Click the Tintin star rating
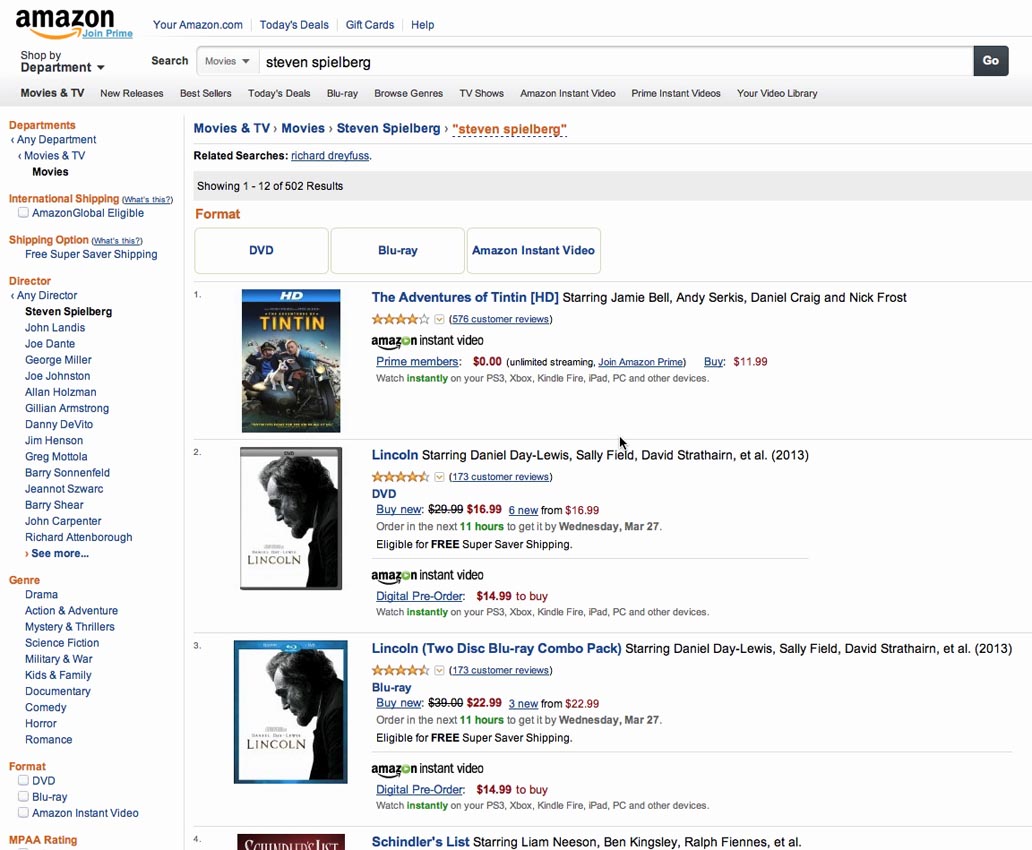The image size is (1032, 850). [400, 319]
